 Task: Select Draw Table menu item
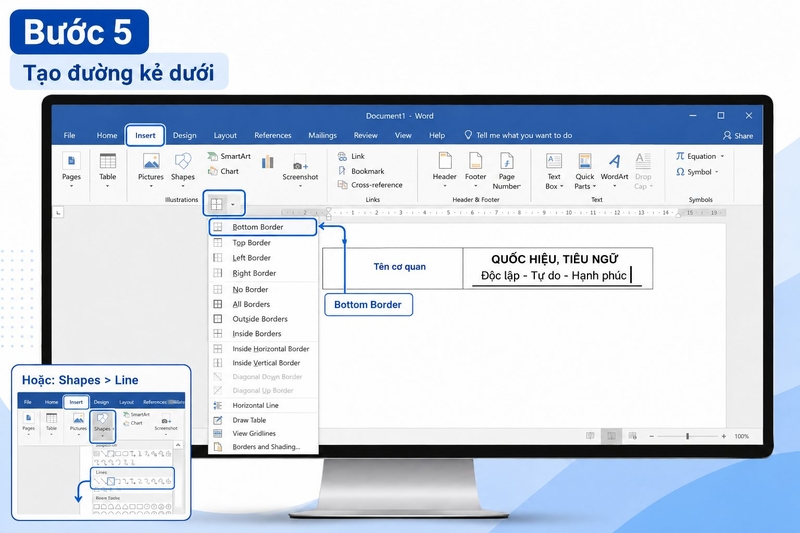[x=263, y=420]
